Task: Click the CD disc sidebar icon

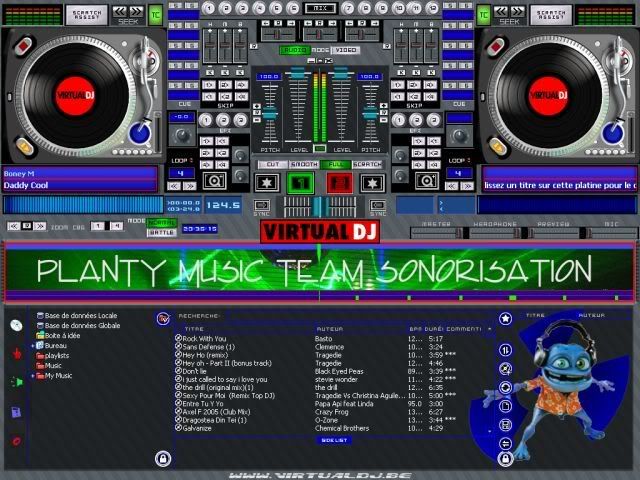Action: [16, 325]
